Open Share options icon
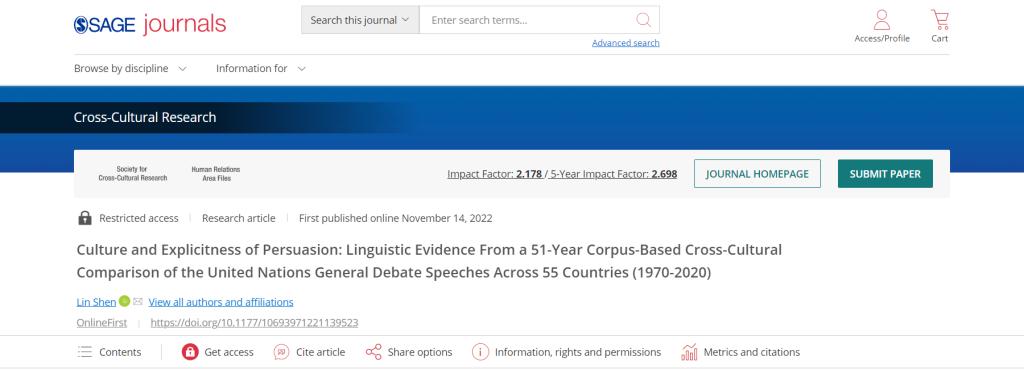This screenshot has height=370, width=1024. (374, 352)
